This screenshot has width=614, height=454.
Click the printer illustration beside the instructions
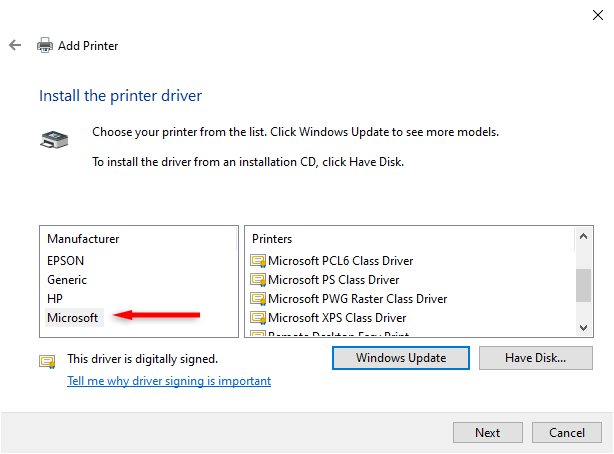coord(54,139)
